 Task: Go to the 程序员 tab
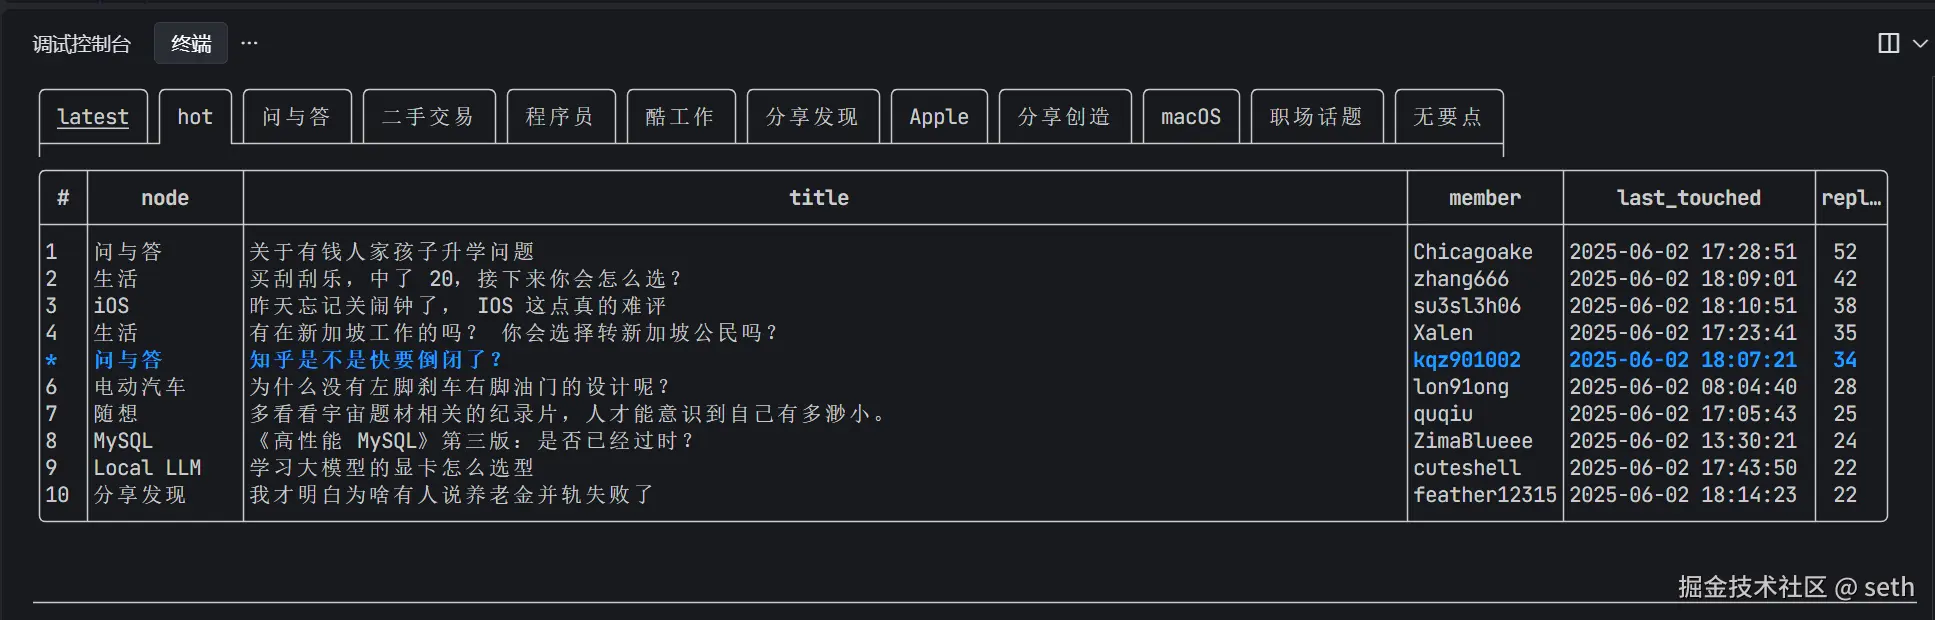[560, 117]
